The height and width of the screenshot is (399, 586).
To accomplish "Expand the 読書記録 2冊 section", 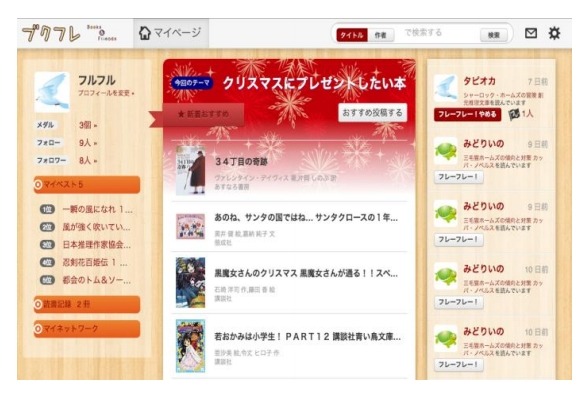I will (x=87, y=304).
